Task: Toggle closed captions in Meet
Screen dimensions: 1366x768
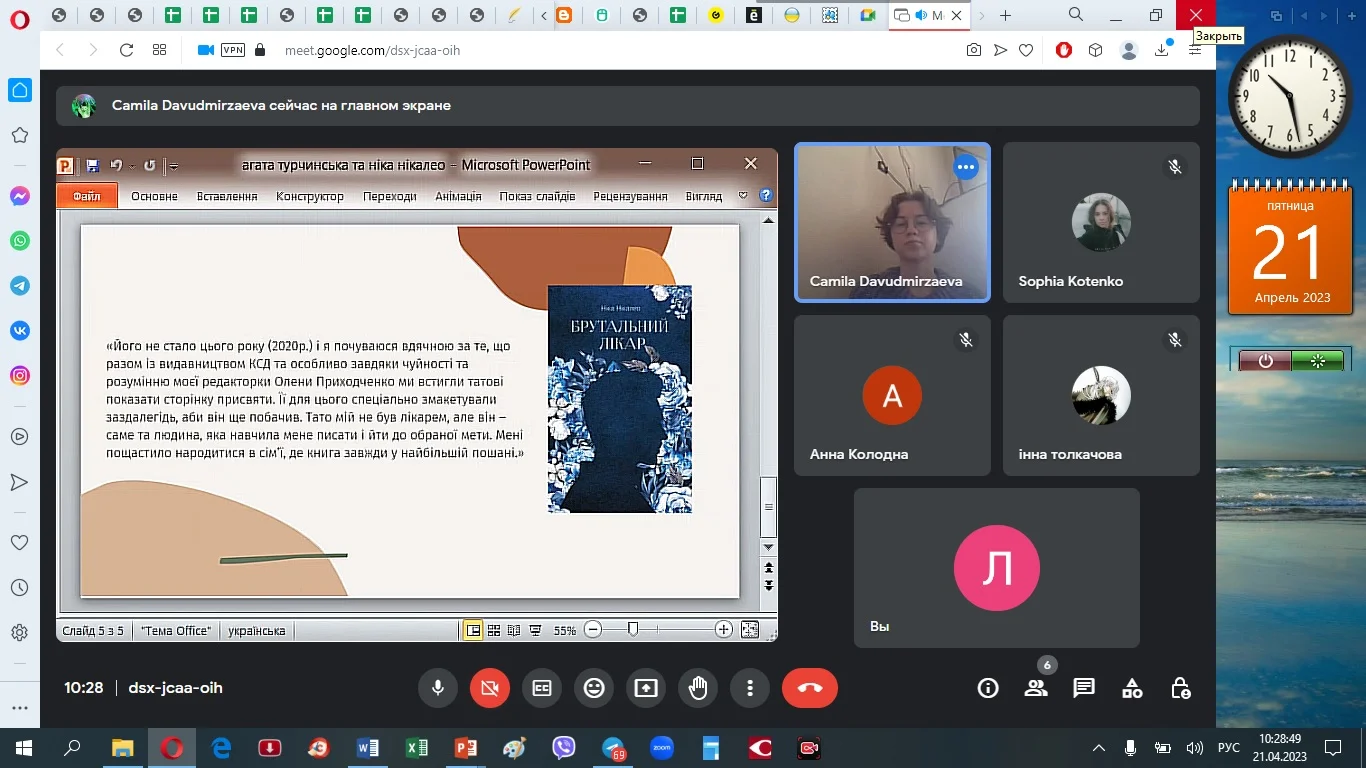Action: (541, 688)
